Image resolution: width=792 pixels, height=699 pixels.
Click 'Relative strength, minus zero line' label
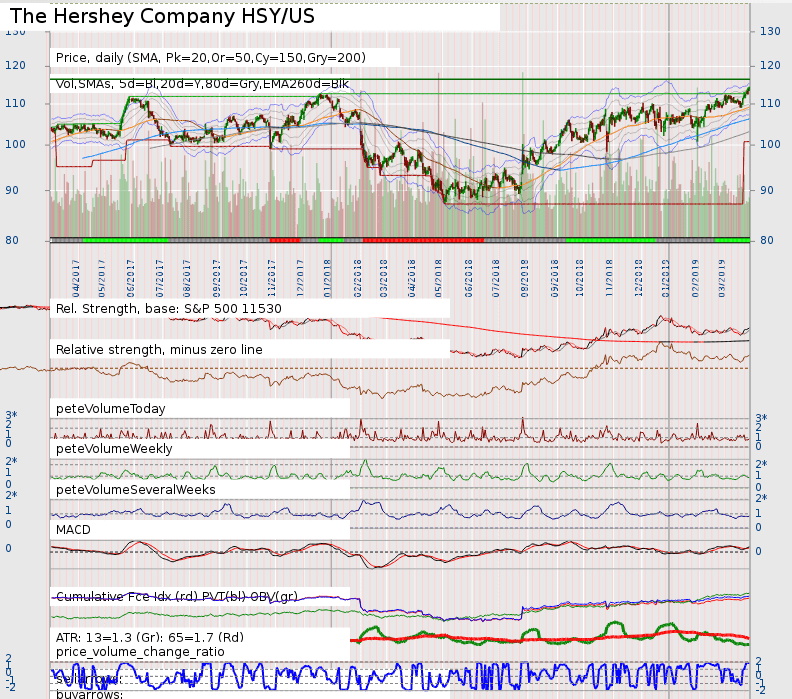(x=159, y=350)
